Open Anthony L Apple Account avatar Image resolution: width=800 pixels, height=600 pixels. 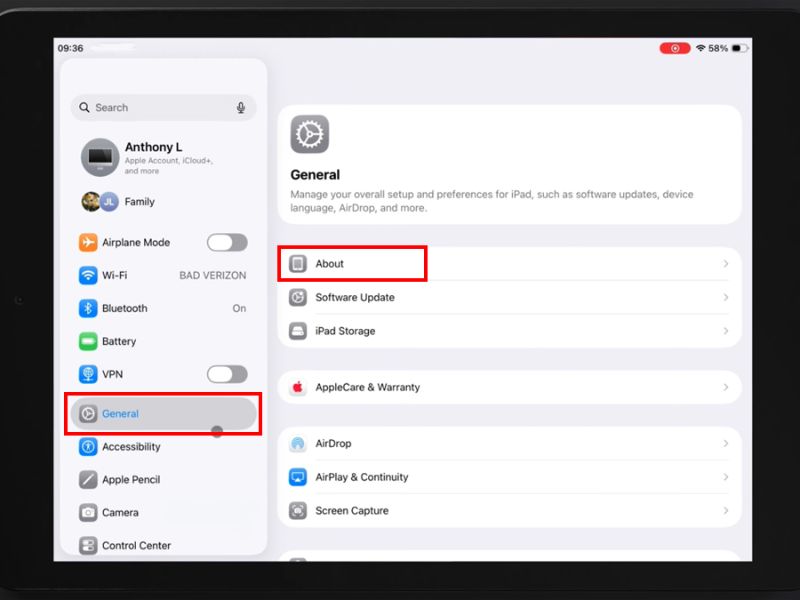[100, 157]
